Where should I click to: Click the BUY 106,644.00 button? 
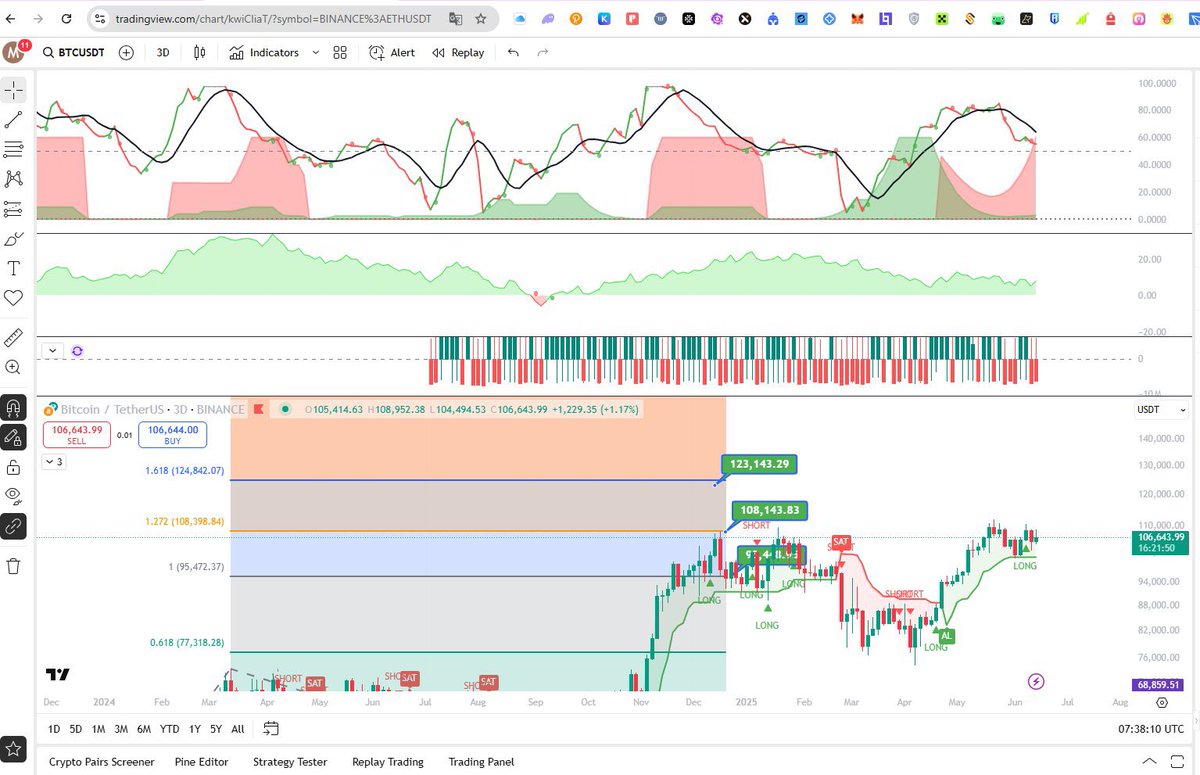[172, 435]
